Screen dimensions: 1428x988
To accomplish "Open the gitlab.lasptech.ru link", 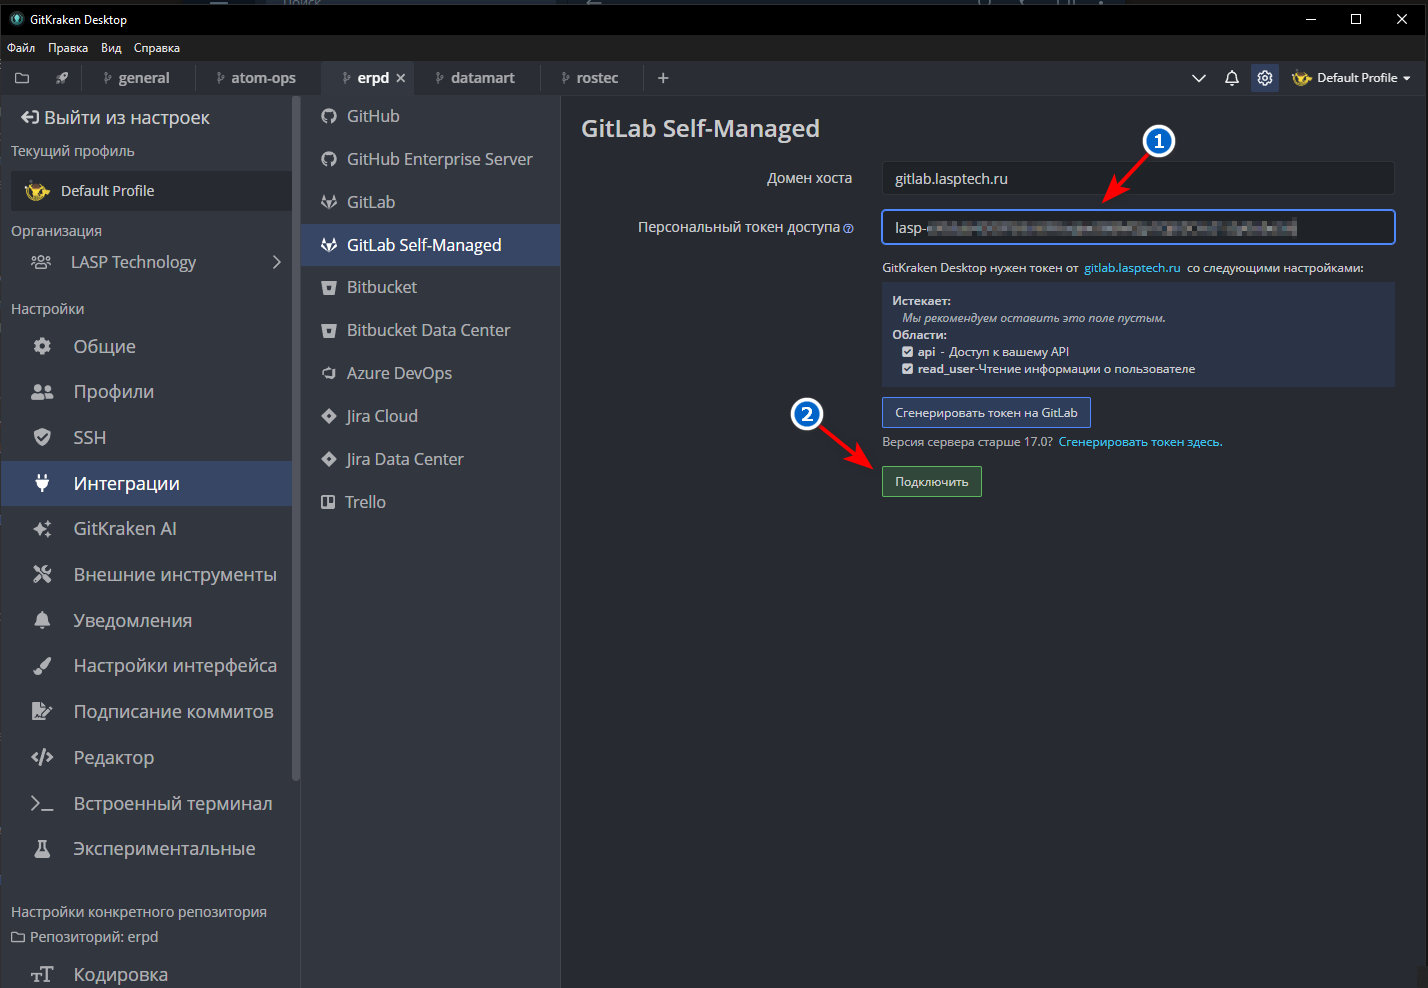I will 1132,268.
